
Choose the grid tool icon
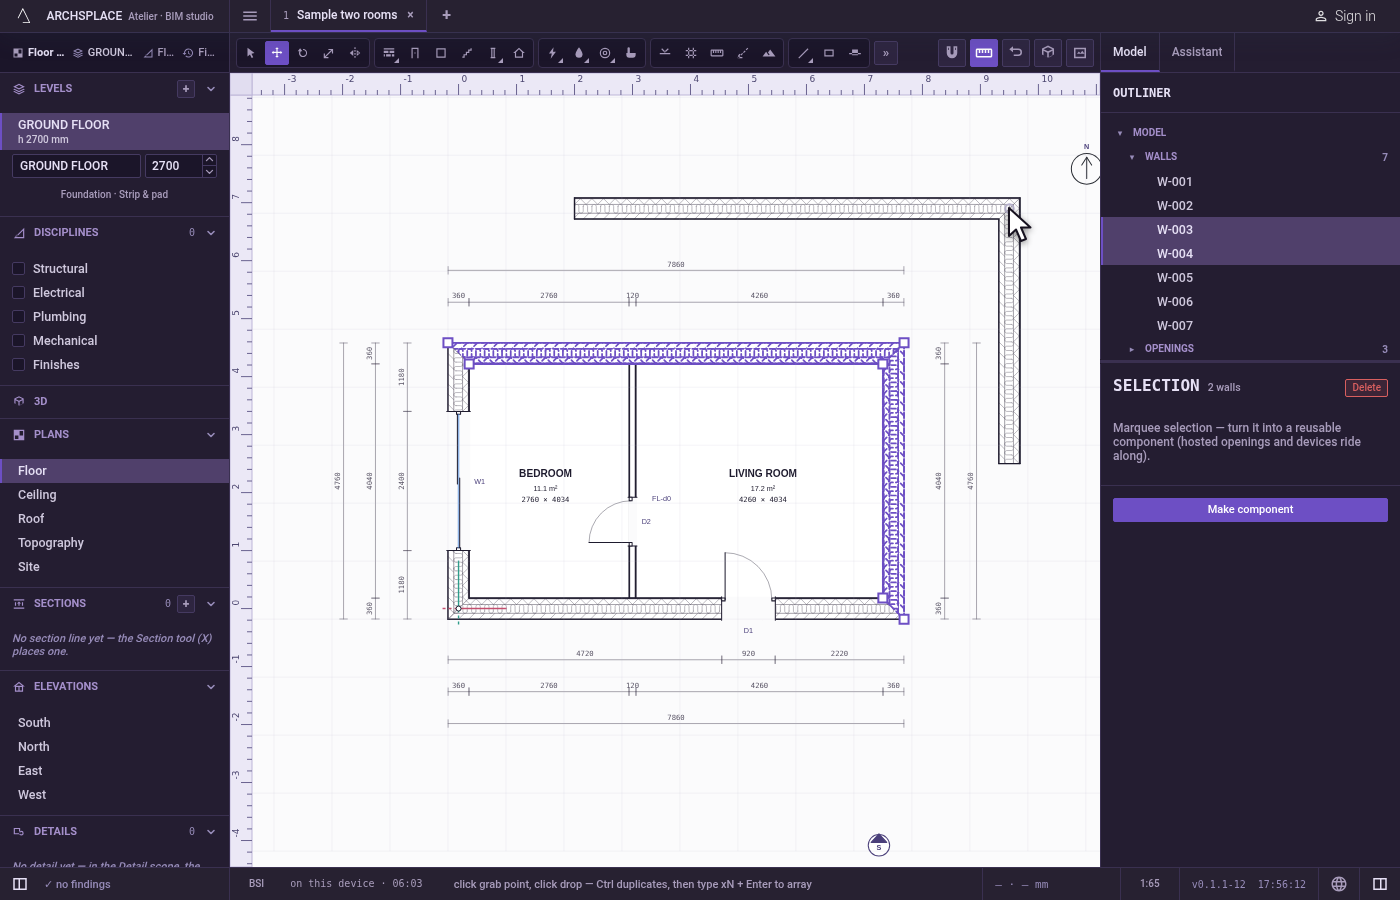coord(691,53)
